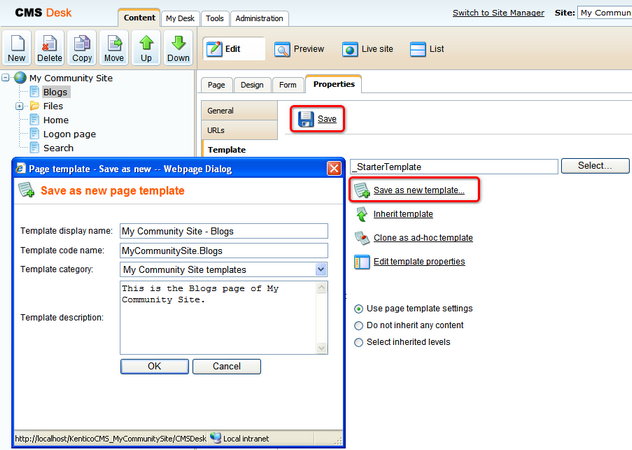Switch to List view
The image size is (632, 450).
click(x=427, y=49)
